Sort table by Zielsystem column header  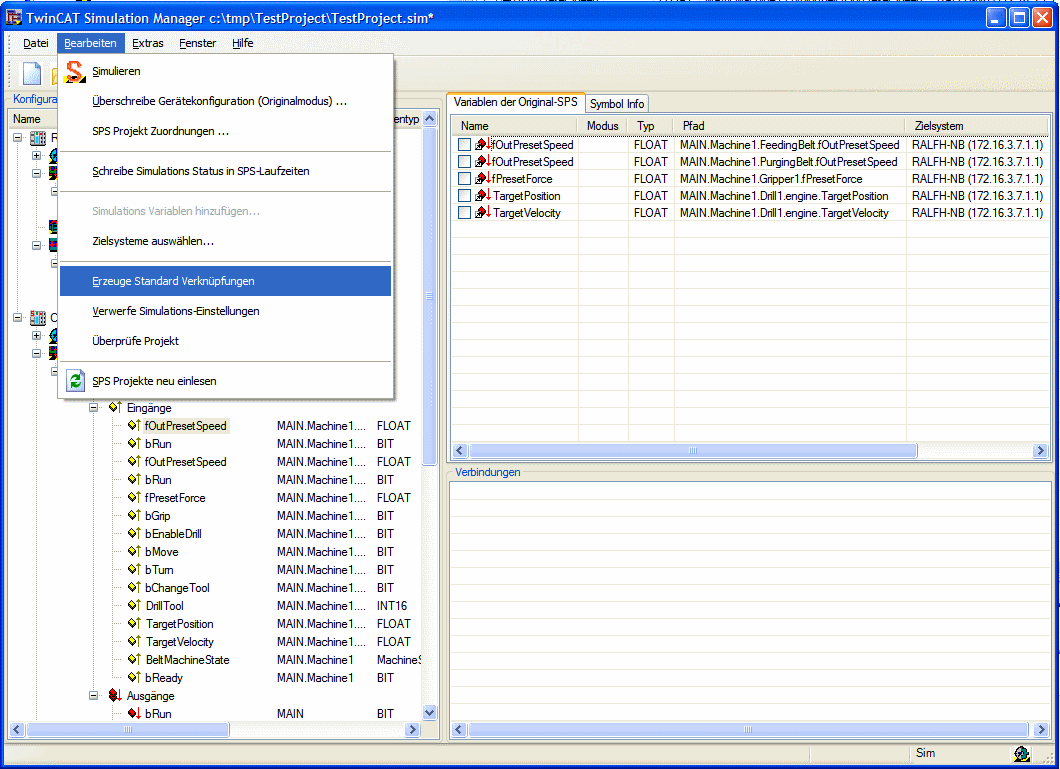coord(977,126)
